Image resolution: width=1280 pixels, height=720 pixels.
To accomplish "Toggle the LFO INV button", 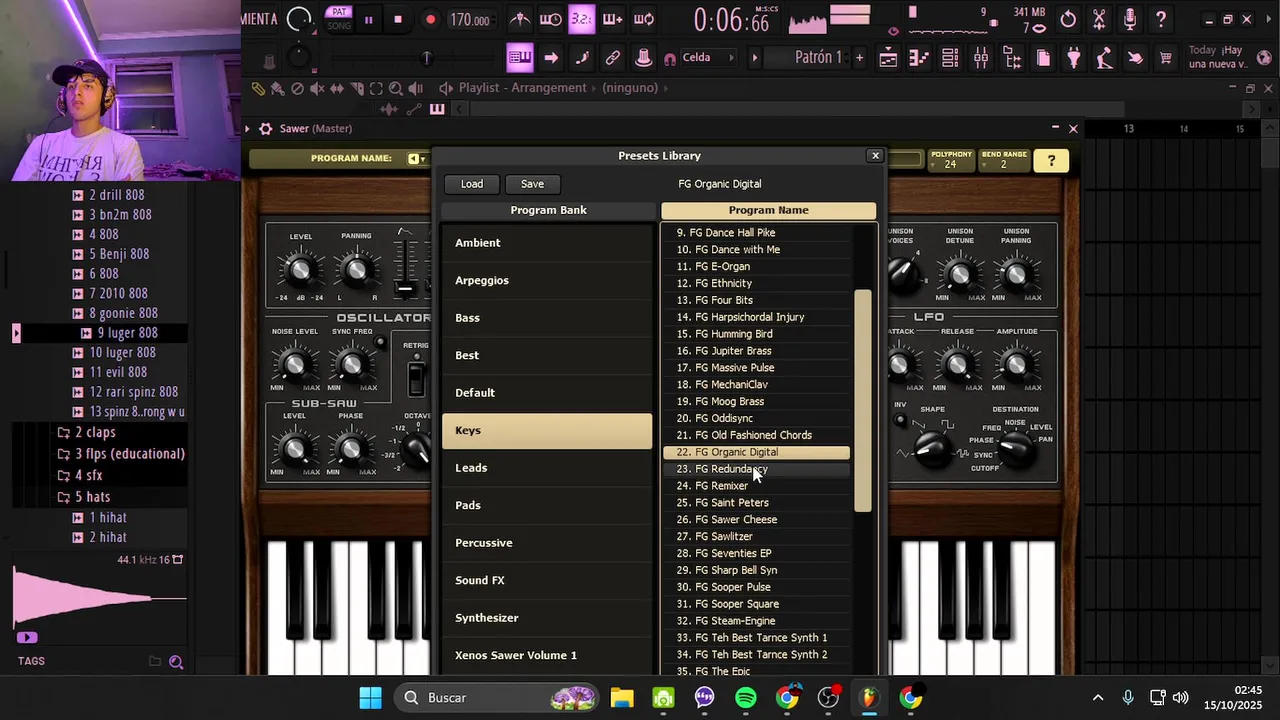I will (900, 419).
